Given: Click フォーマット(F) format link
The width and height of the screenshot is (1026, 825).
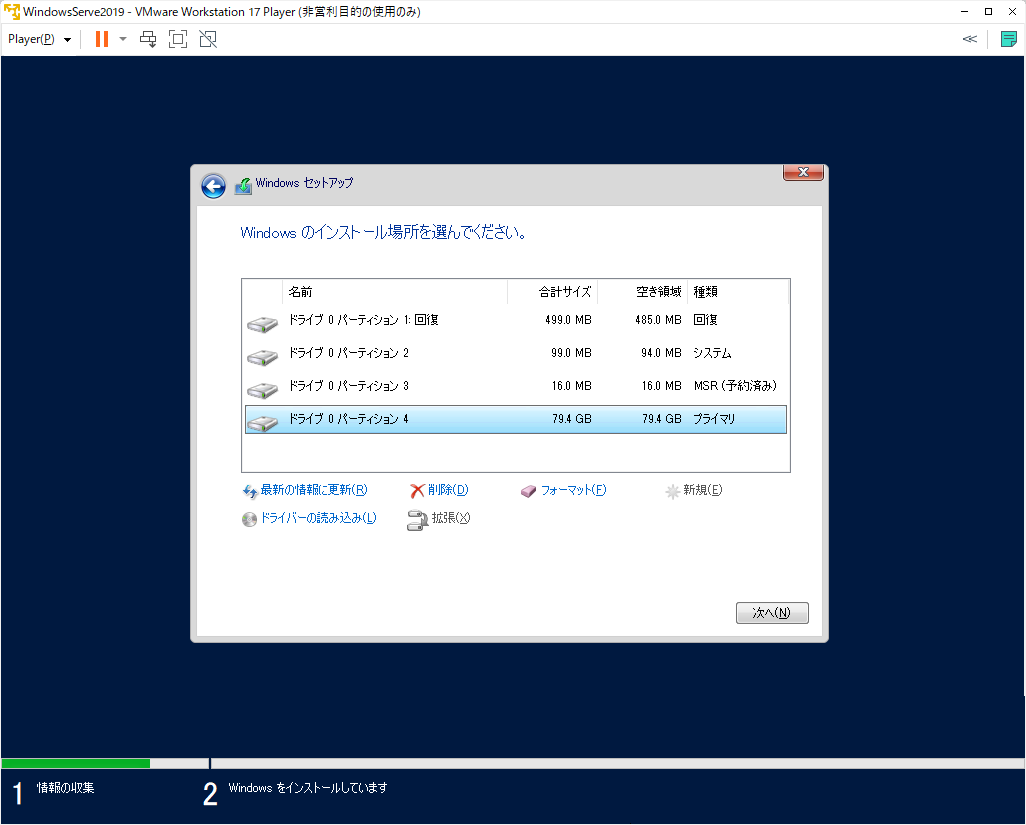Looking at the screenshot, I should point(573,490).
